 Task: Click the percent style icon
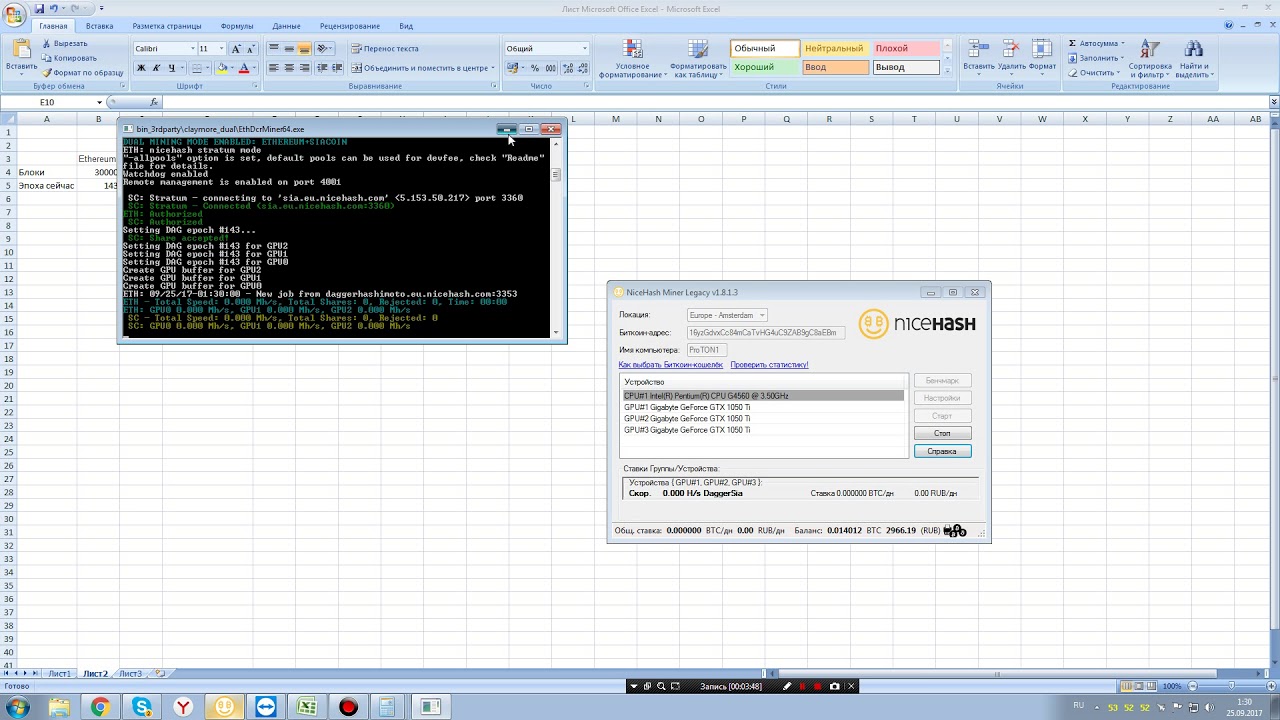point(535,68)
